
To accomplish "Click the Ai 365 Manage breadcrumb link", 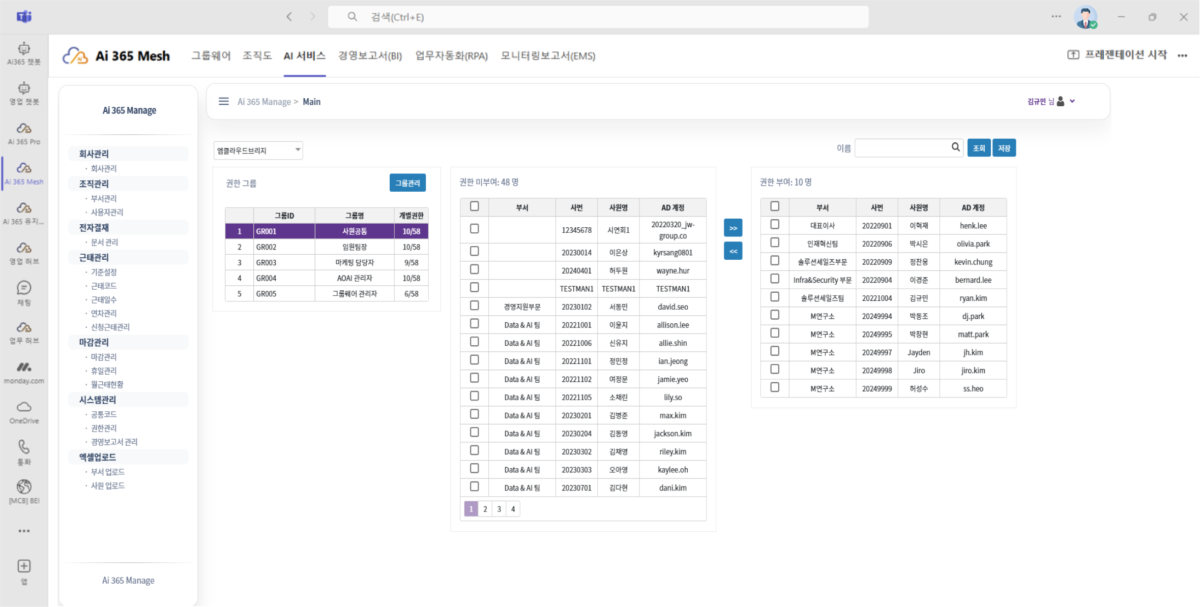I will (264, 102).
